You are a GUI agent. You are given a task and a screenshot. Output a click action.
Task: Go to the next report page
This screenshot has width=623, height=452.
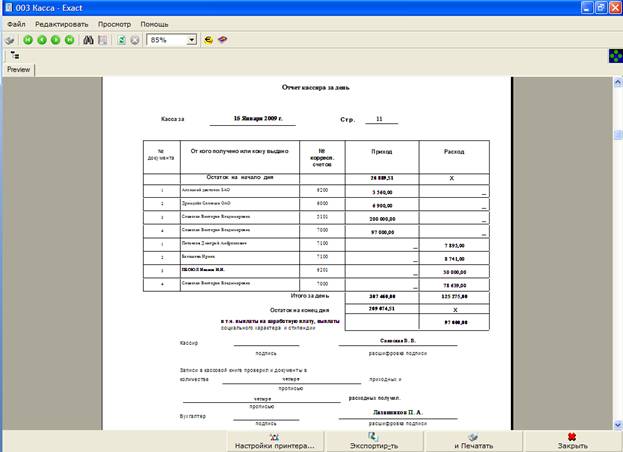(x=56, y=40)
